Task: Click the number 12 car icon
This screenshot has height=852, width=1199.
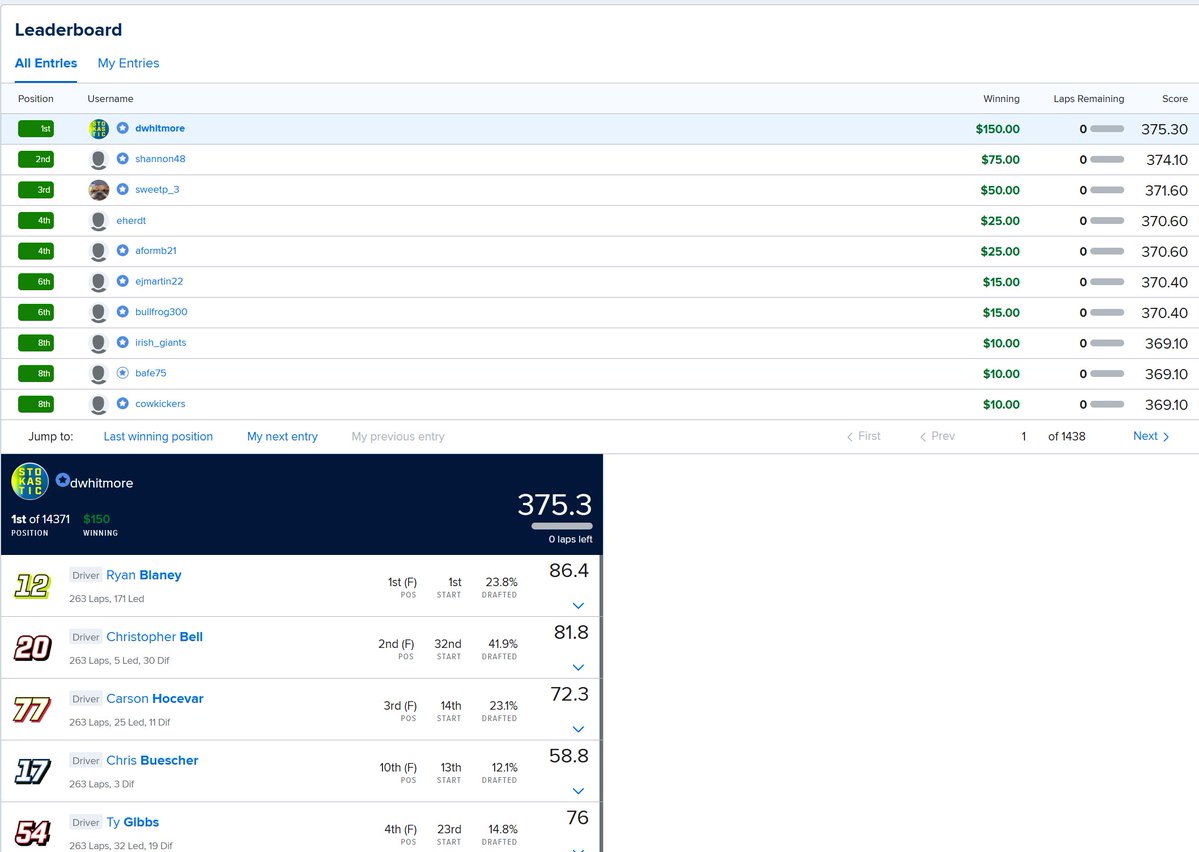Action: pyautogui.click(x=32, y=586)
